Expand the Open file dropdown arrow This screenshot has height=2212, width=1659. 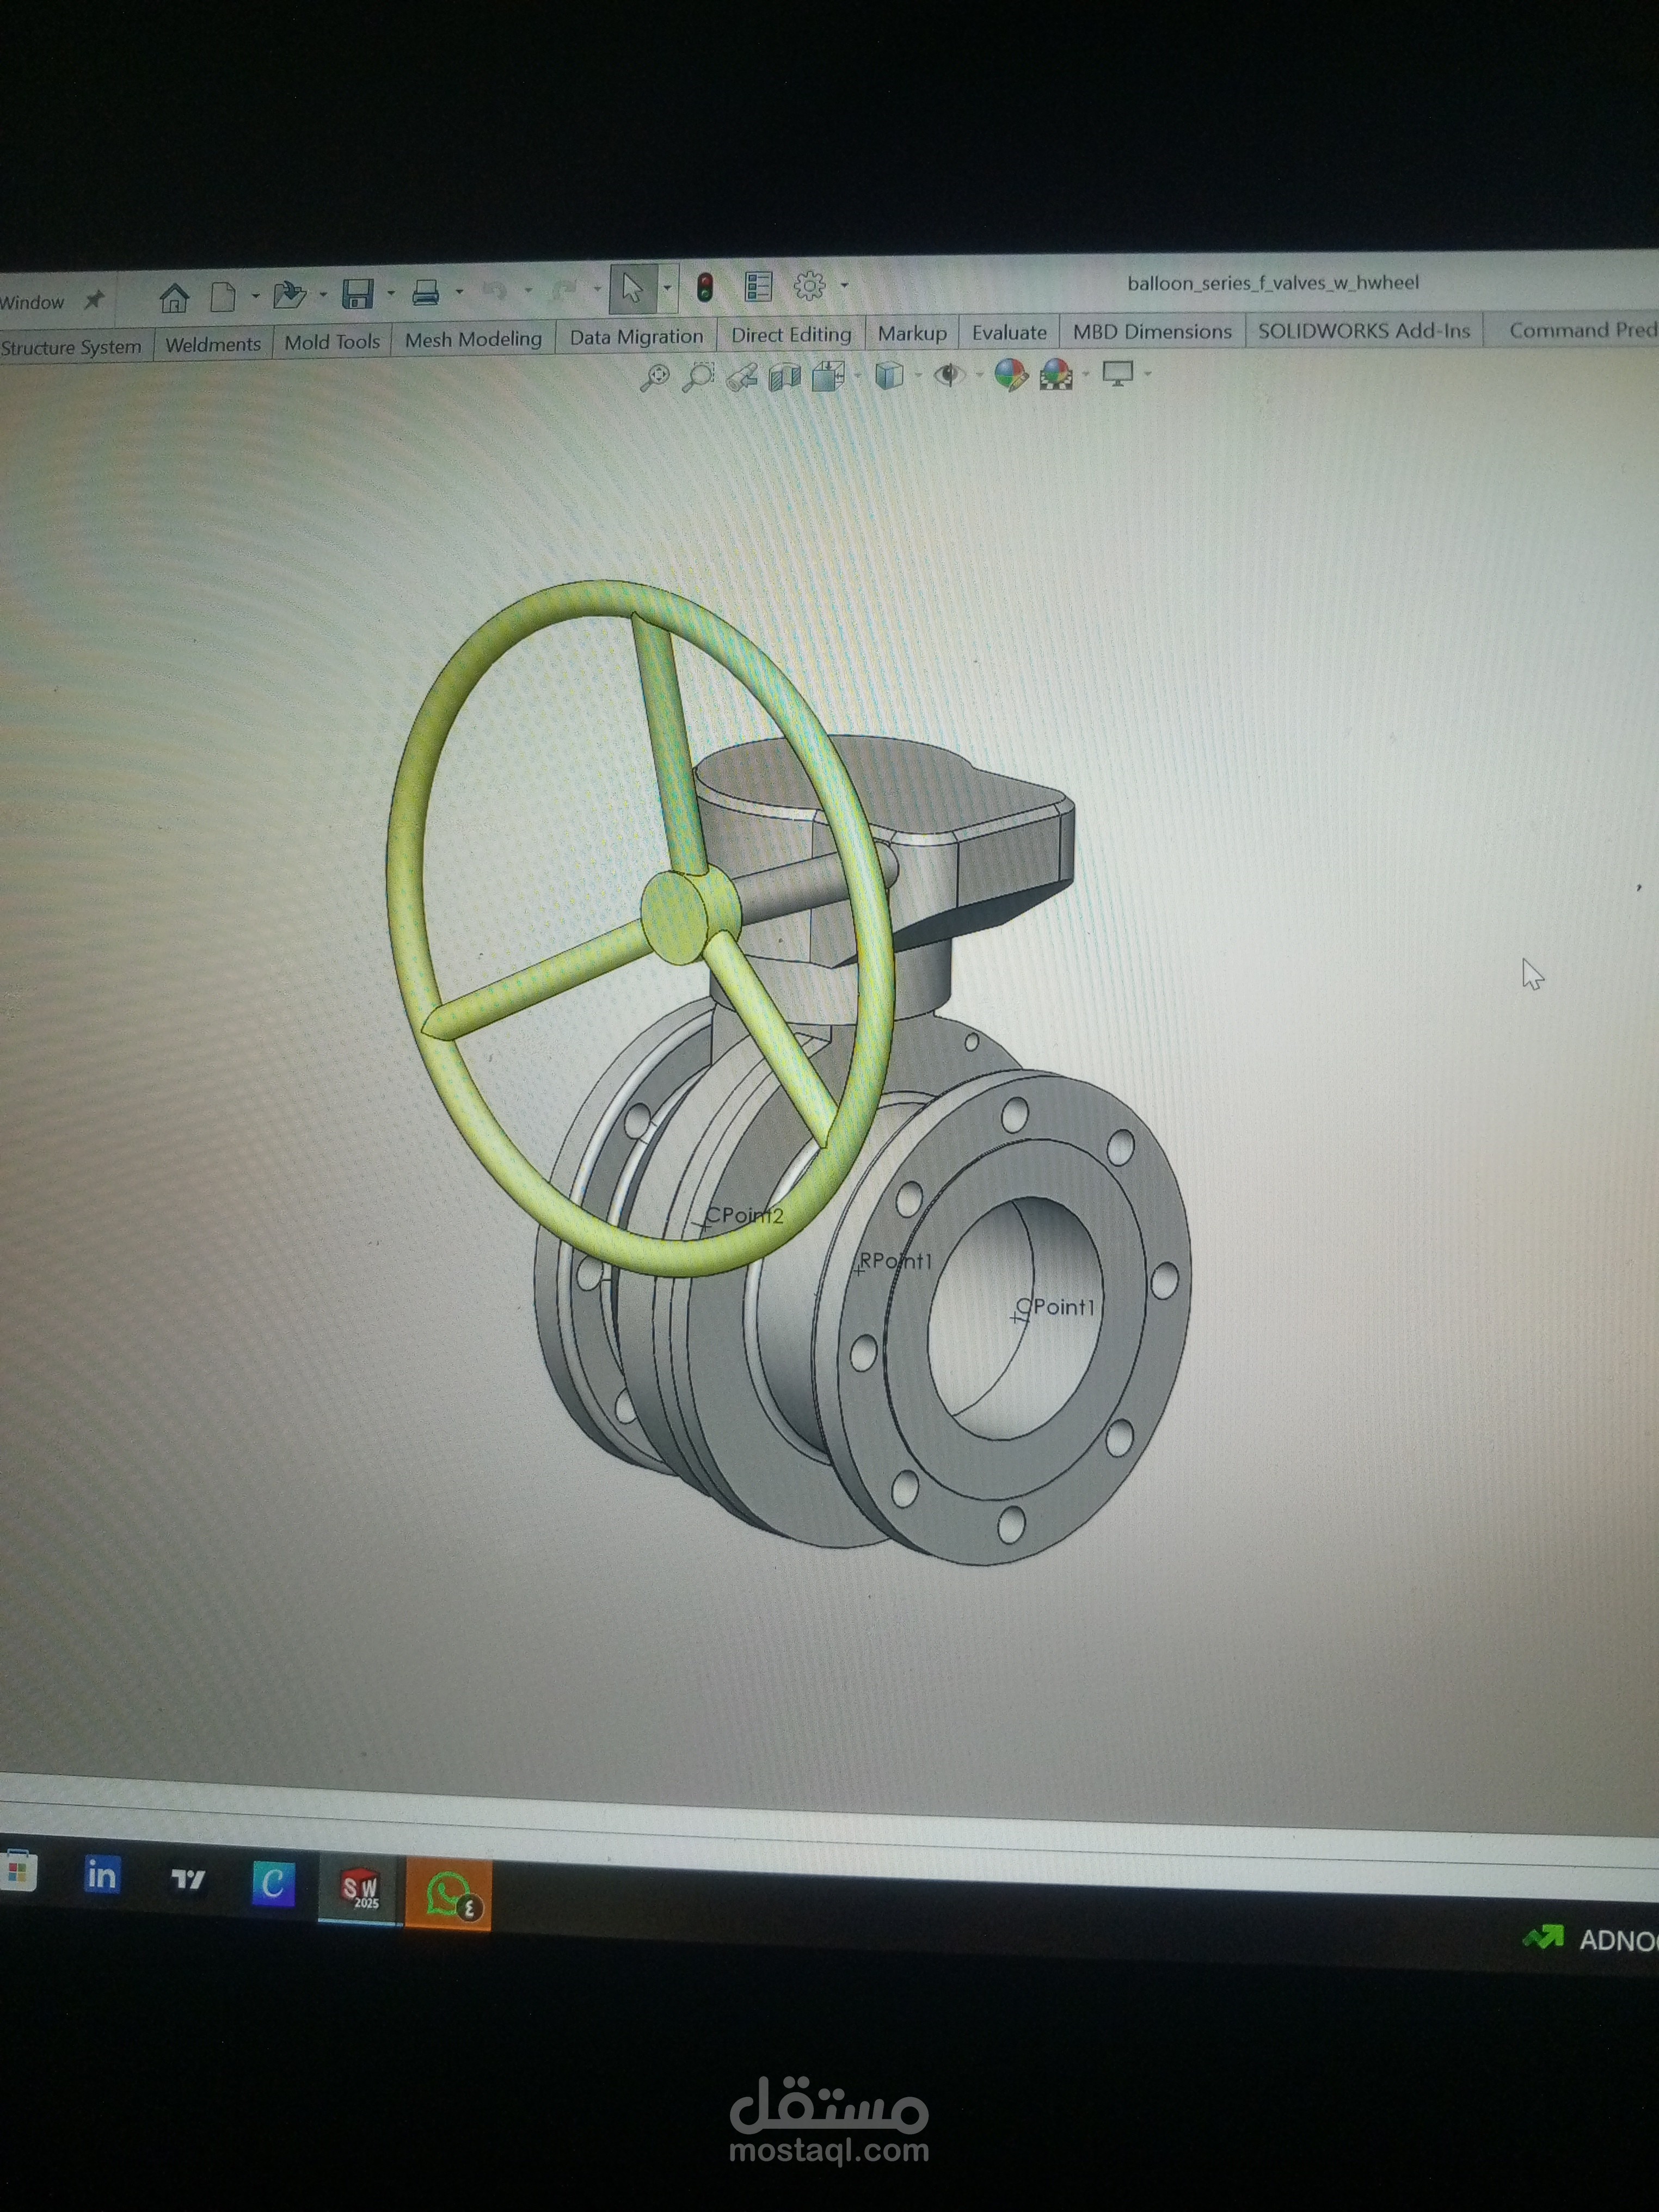point(322,294)
